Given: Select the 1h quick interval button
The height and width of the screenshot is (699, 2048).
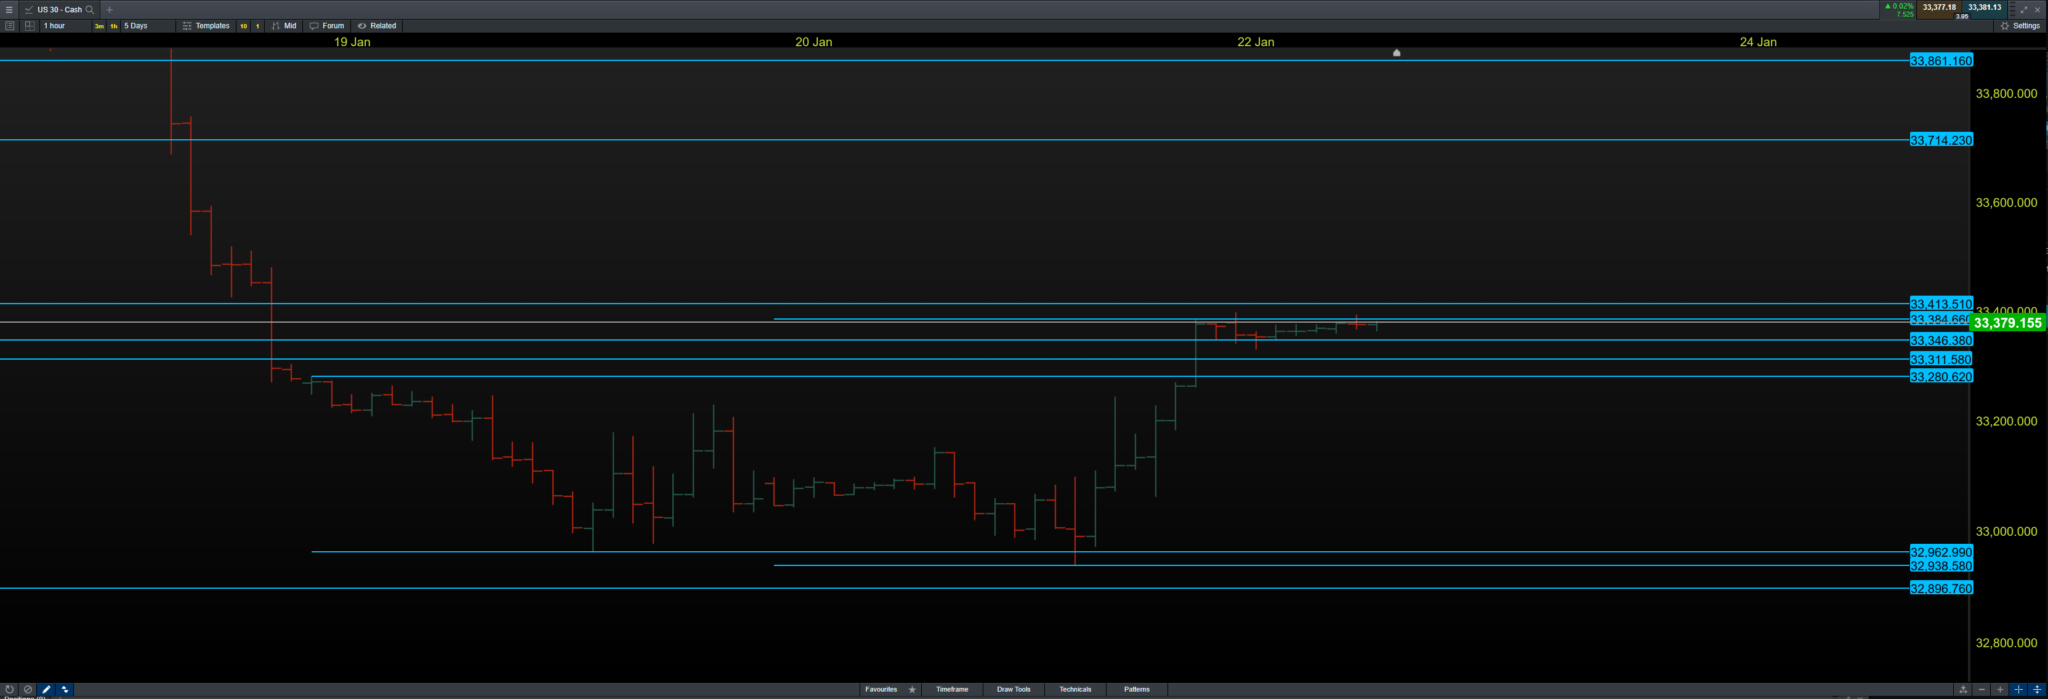Looking at the screenshot, I should point(113,26).
